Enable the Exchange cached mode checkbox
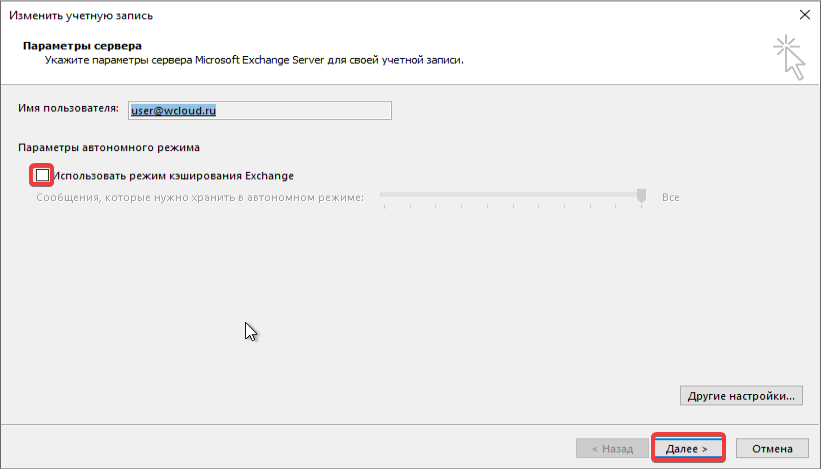This screenshot has width=821, height=469. tap(42, 175)
